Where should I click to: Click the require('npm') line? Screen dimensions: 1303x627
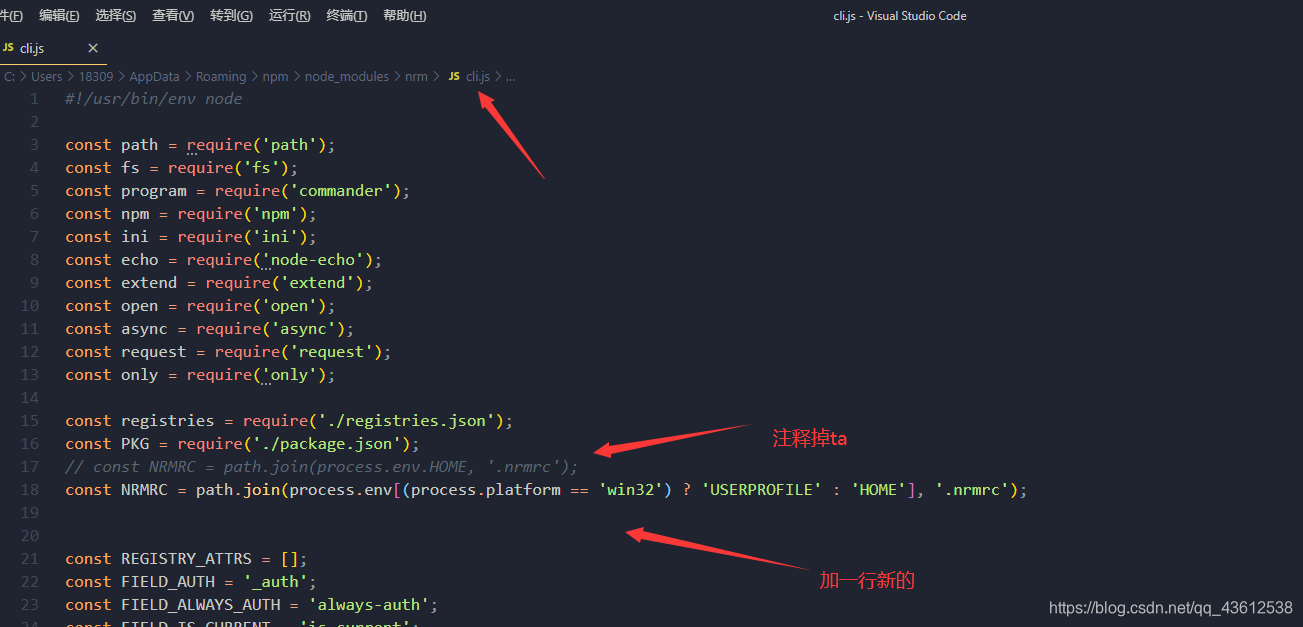click(x=191, y=214)
